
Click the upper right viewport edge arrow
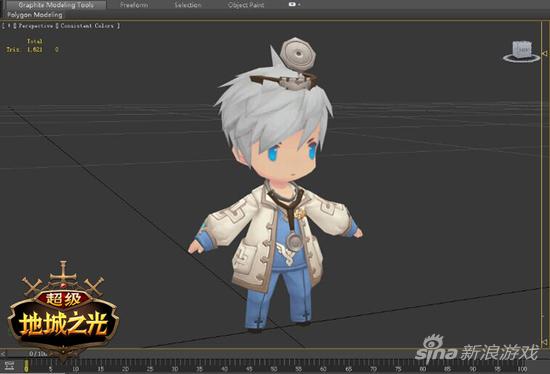pos(544,53)
